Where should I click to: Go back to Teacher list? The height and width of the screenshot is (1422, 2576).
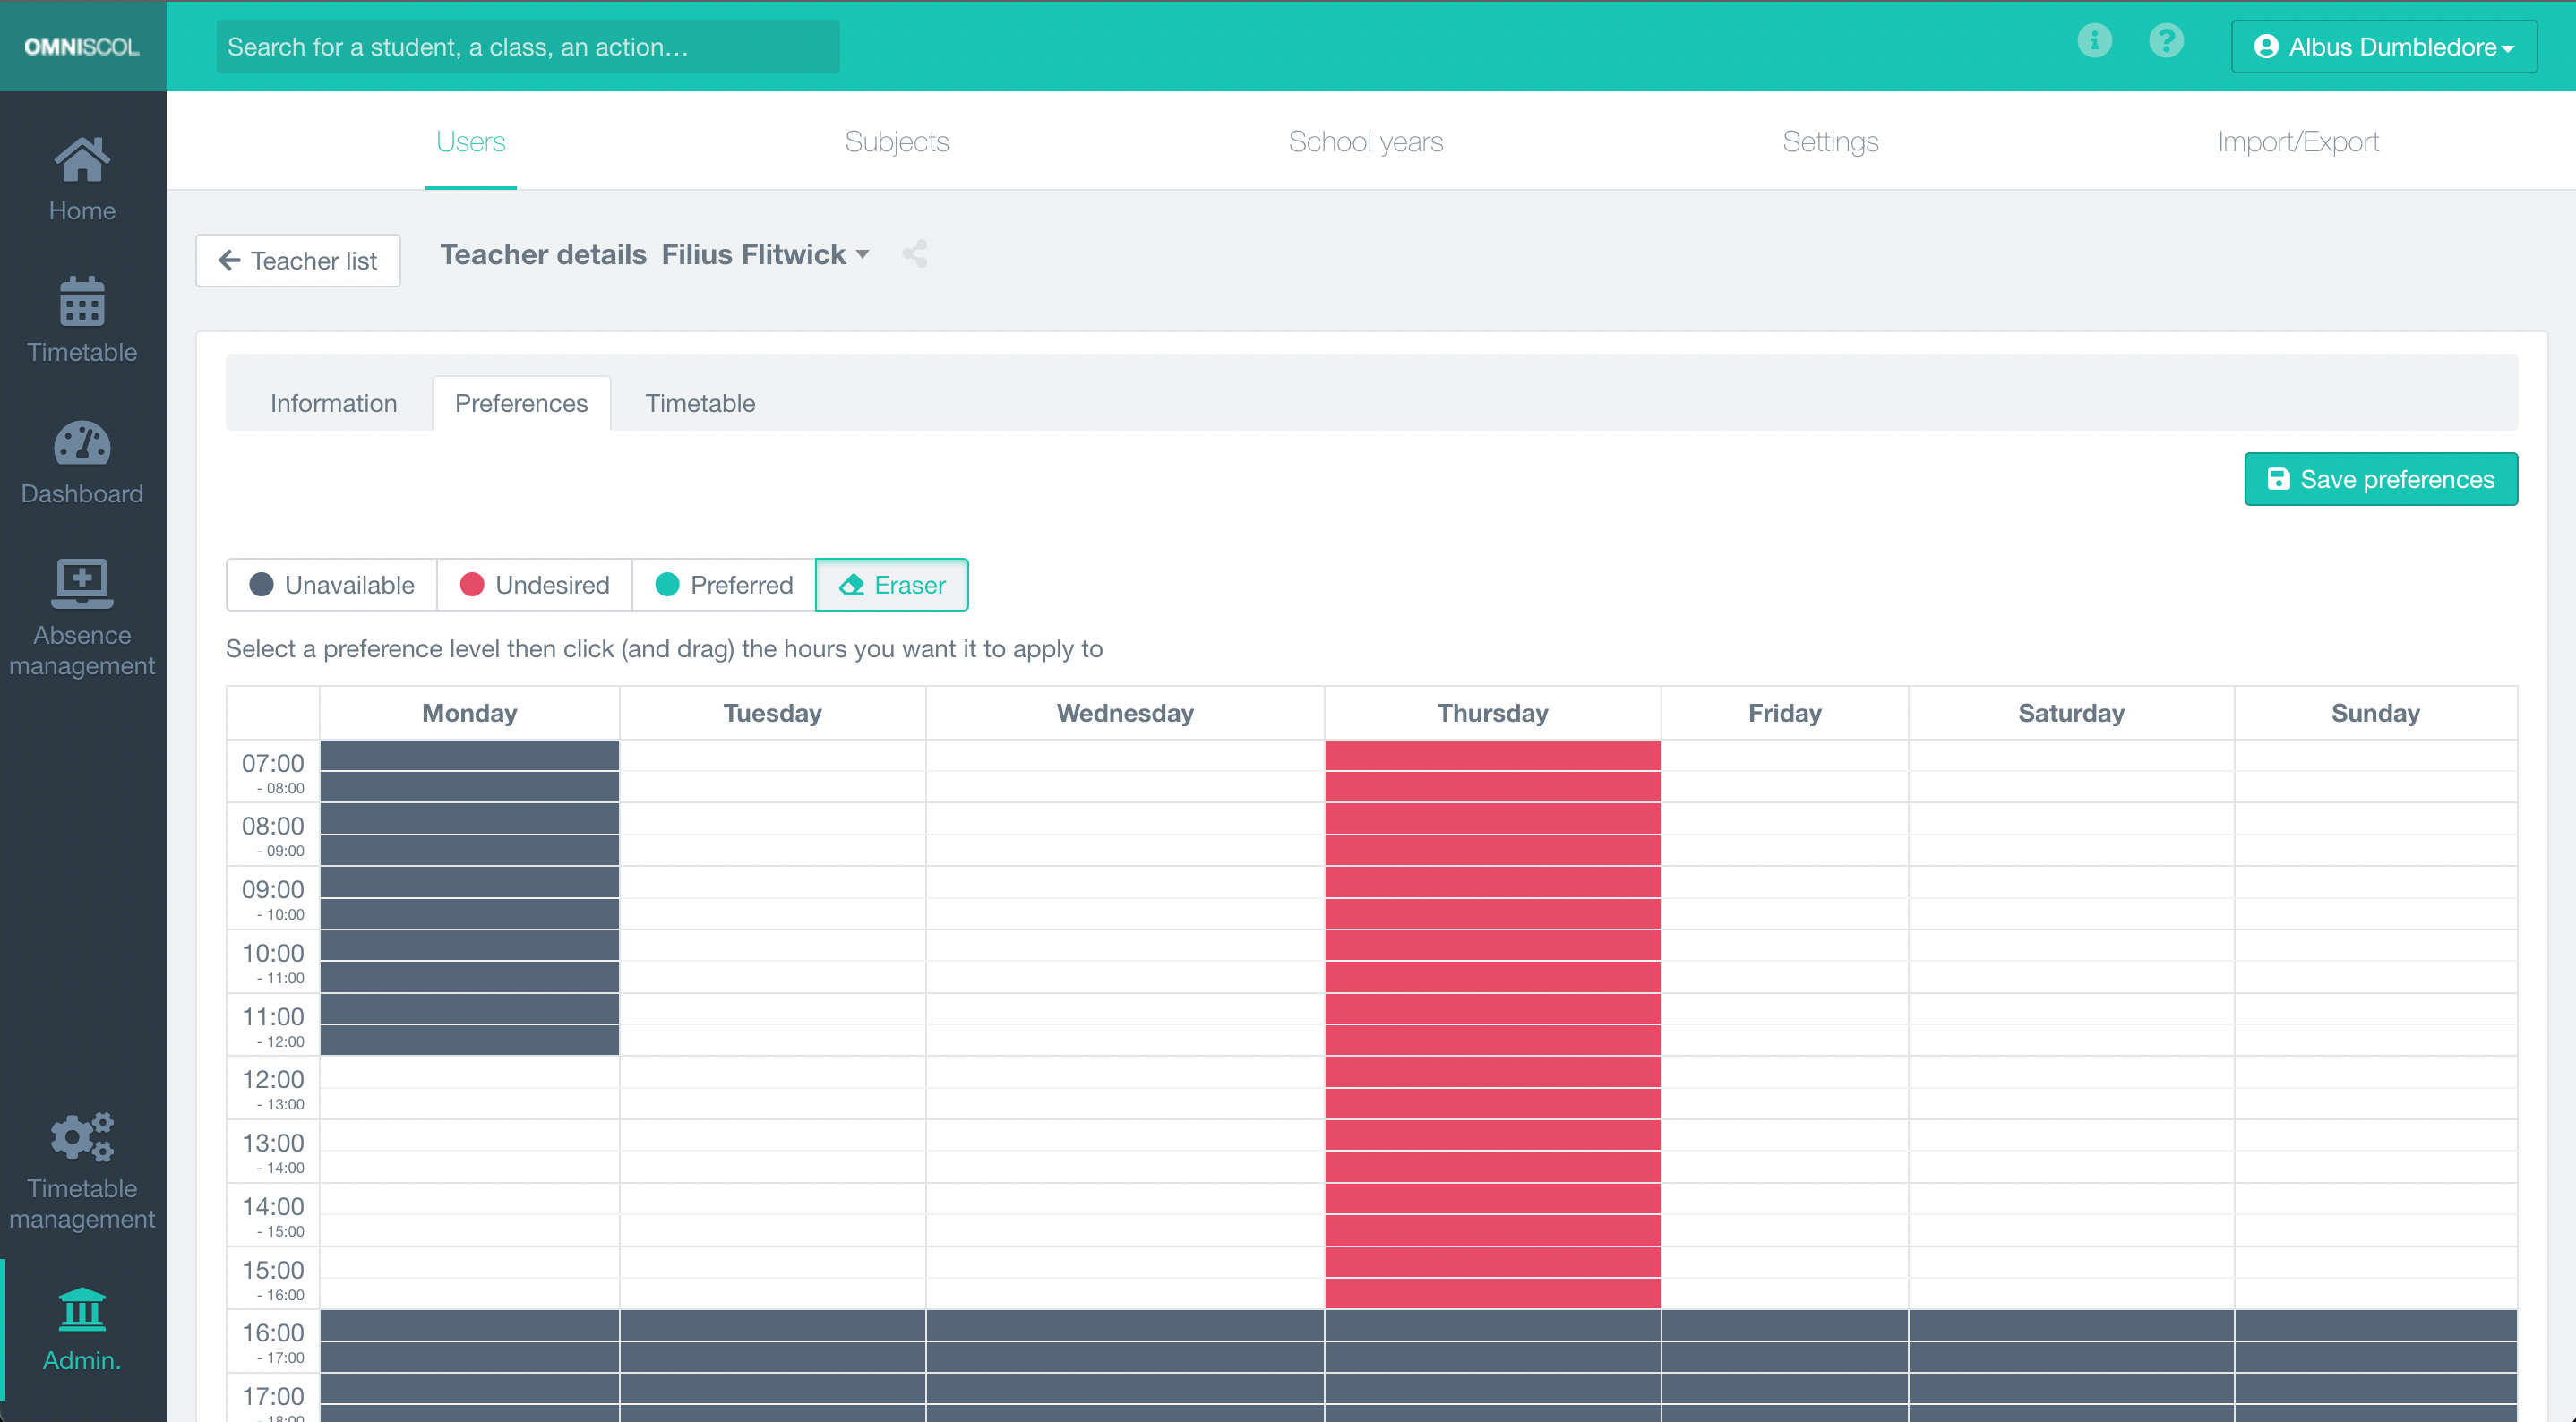pyautogui.click(x=298, y=261)
